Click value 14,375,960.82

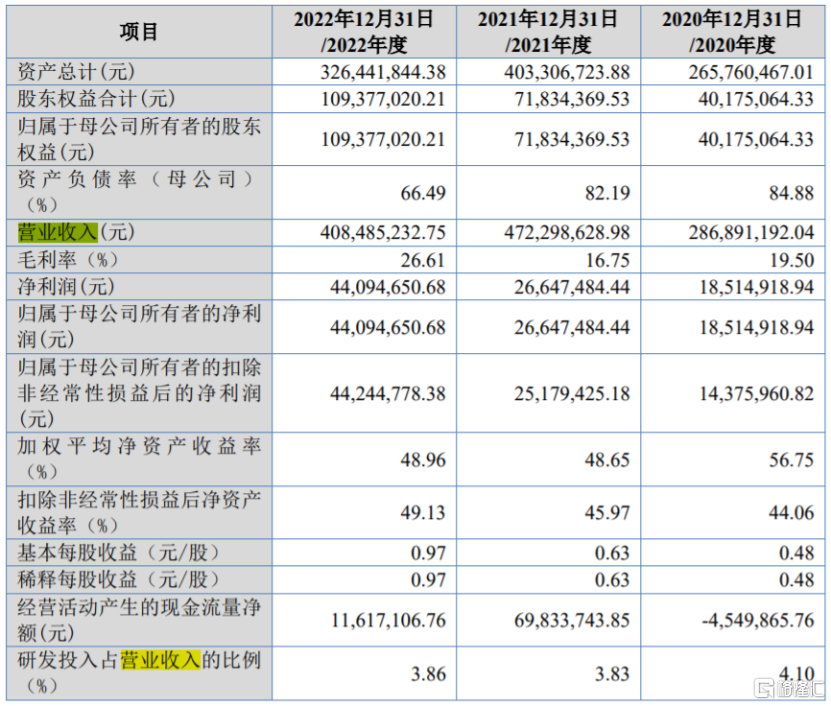[756, 394]
